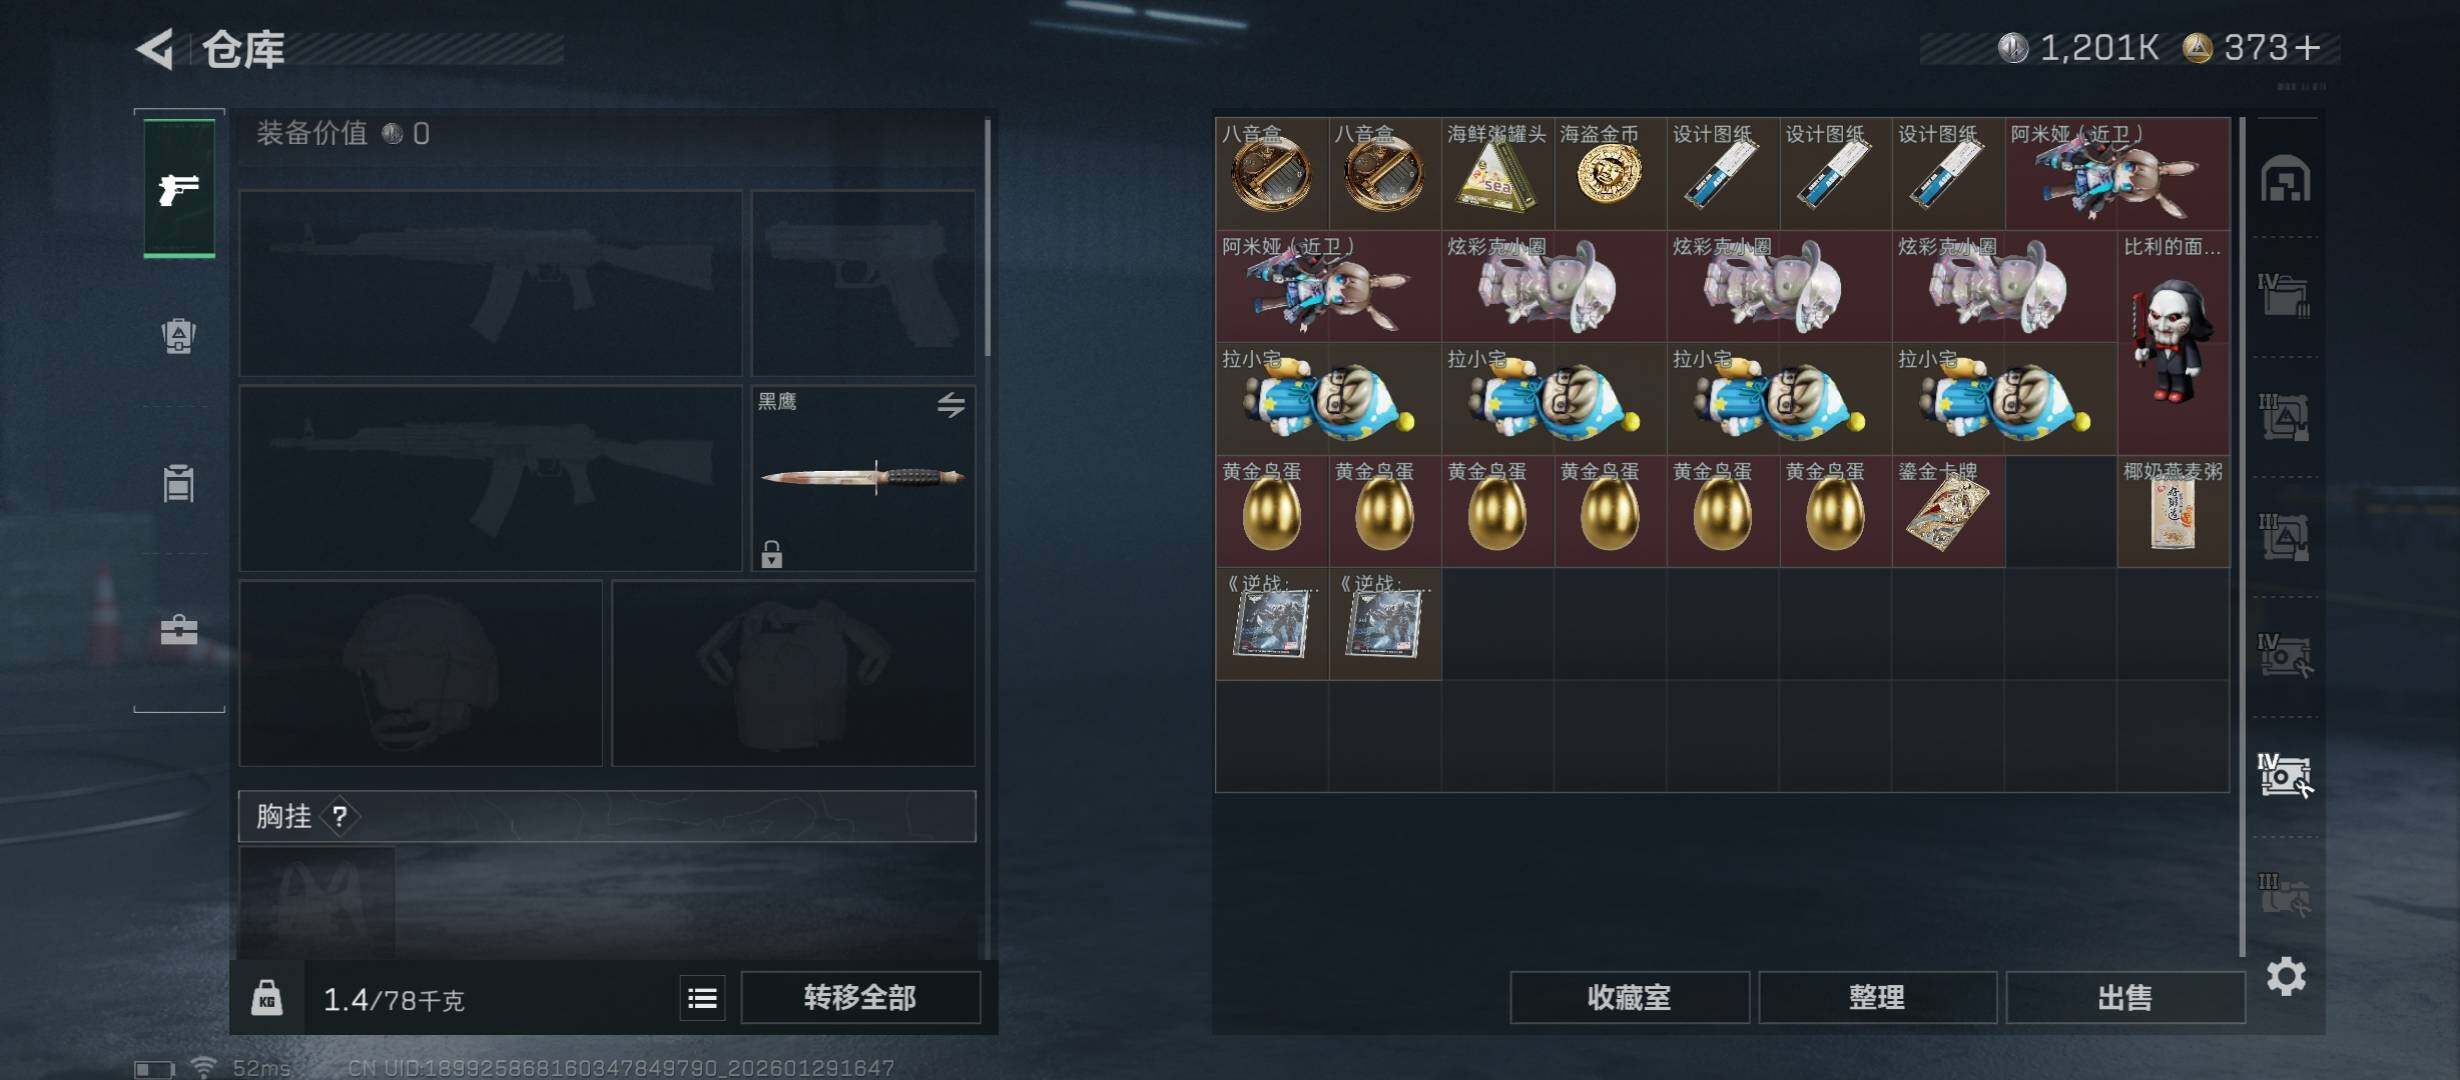
Task: Click the 整理 sort button
Action: (x=1877, y=998)
